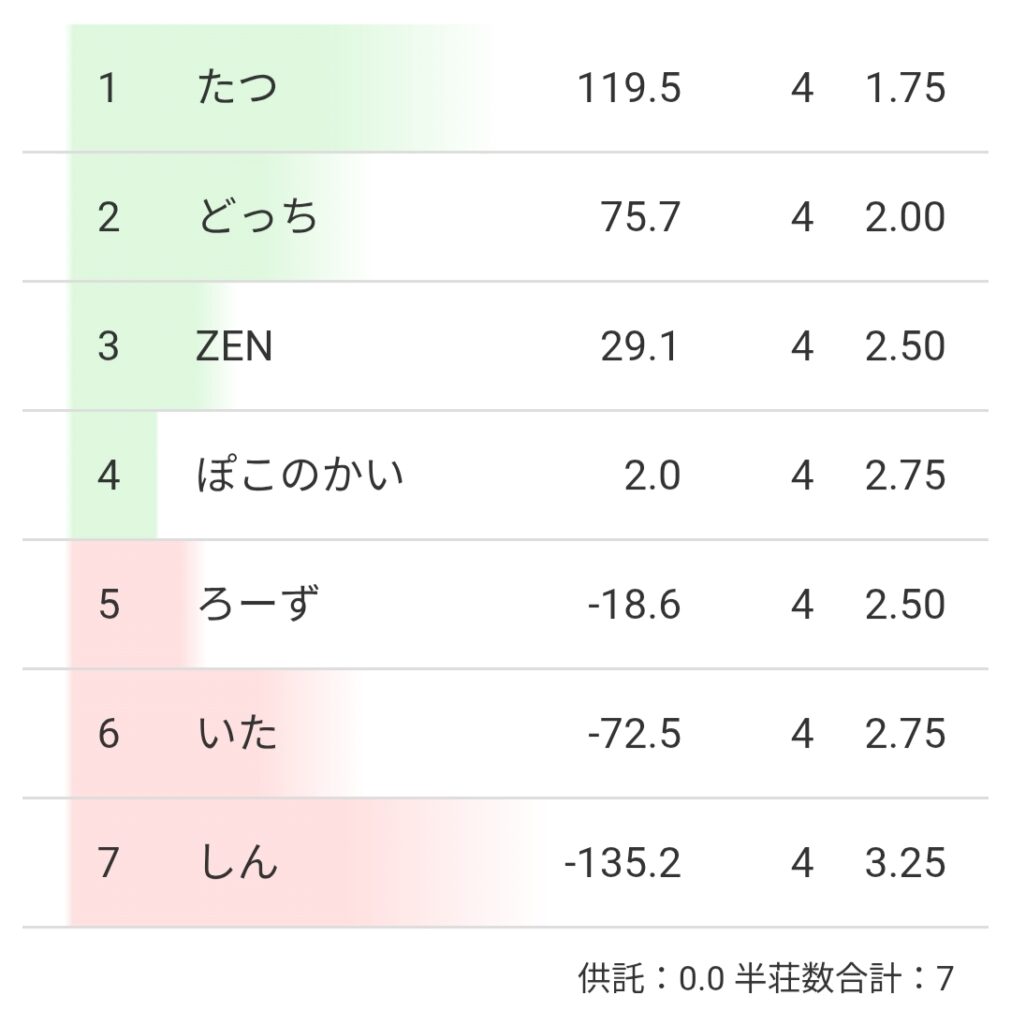Click average rank 1.75
The image size is (1011, 1024).
(905, 88)
